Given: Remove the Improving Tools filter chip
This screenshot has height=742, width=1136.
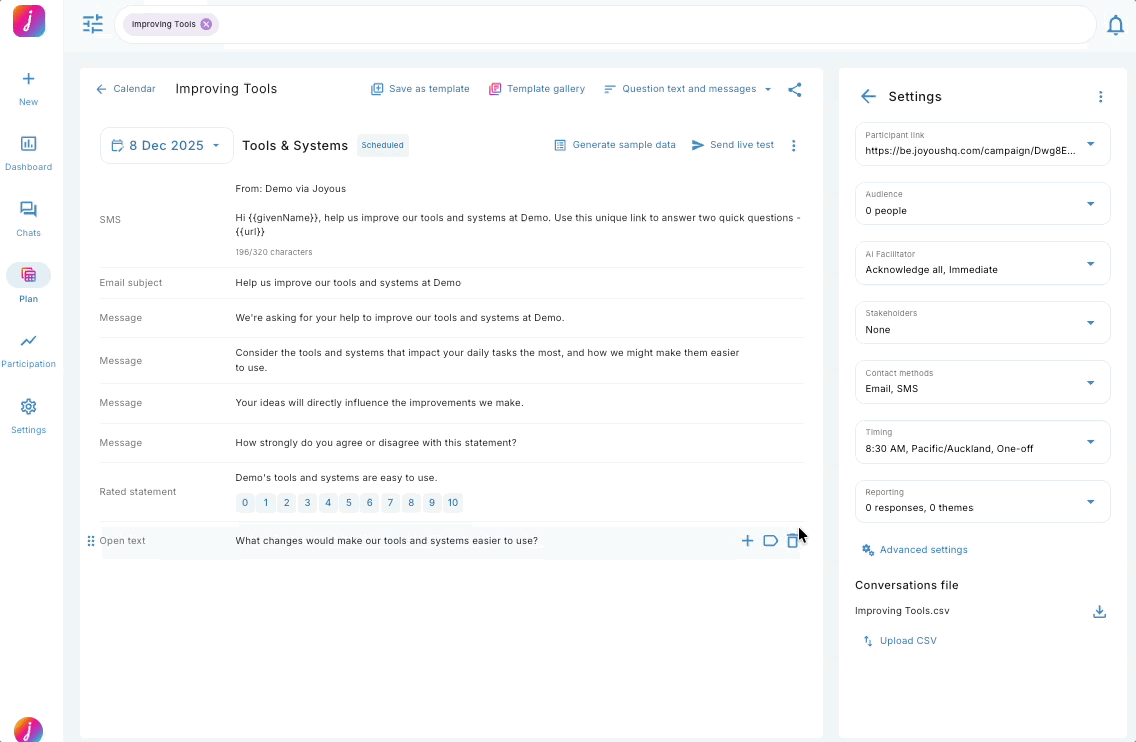Looking at the screenshot, I should [x=206, y=24].
